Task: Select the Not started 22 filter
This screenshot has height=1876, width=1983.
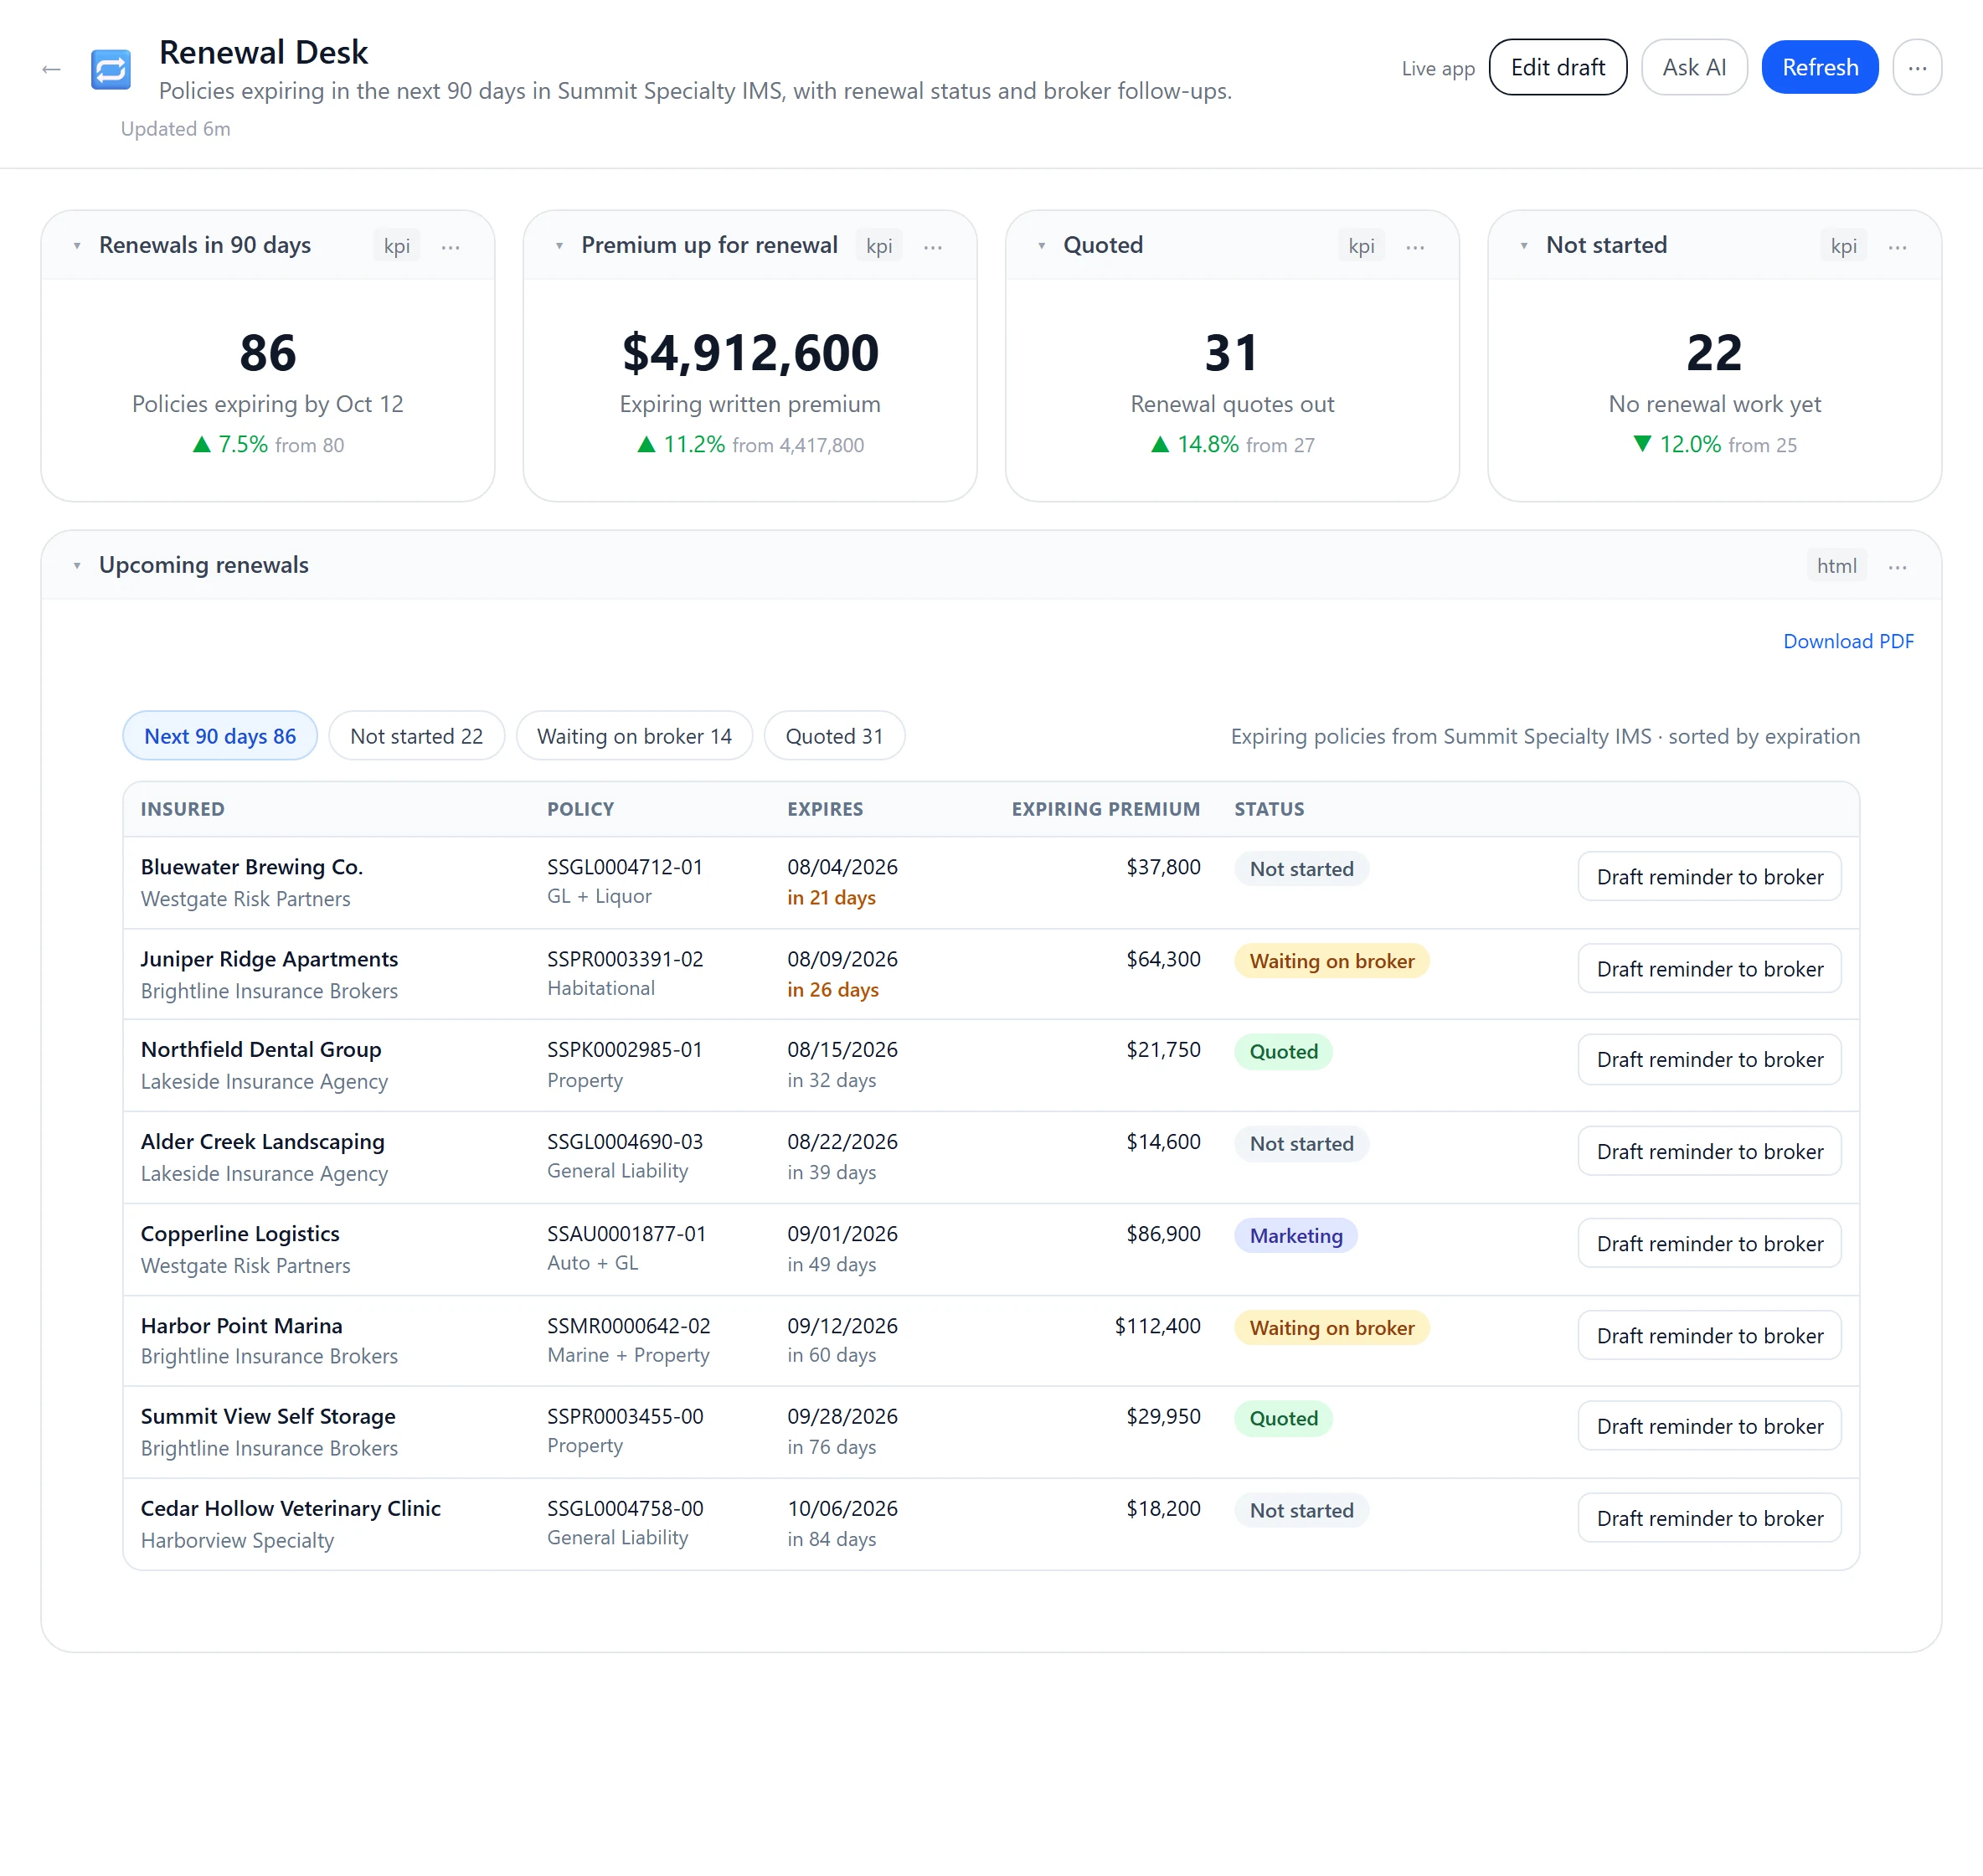Action: tap(416, 736)
